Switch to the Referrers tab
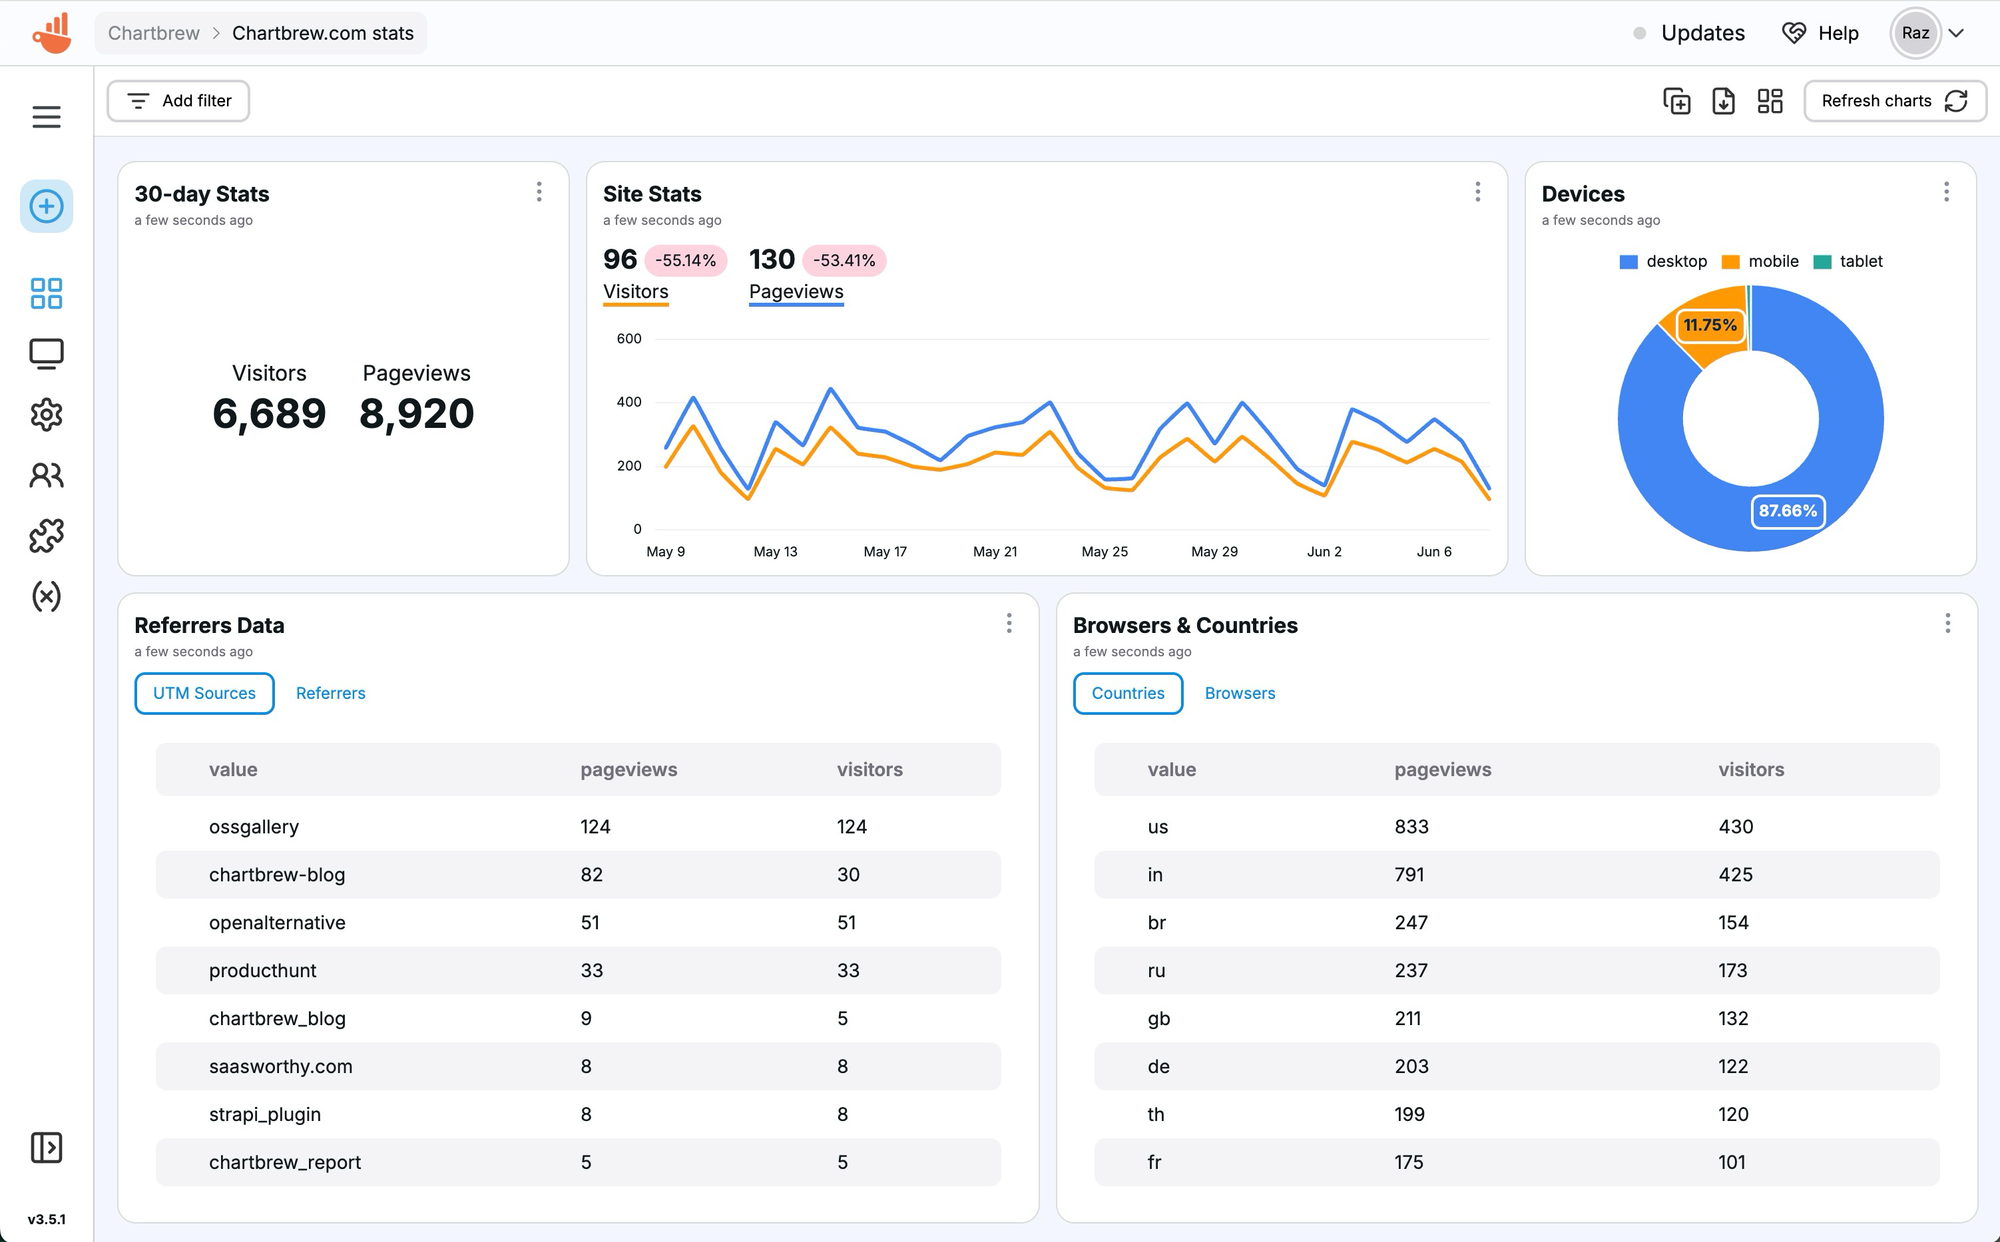The image size is (2000, 1242). 330,693
